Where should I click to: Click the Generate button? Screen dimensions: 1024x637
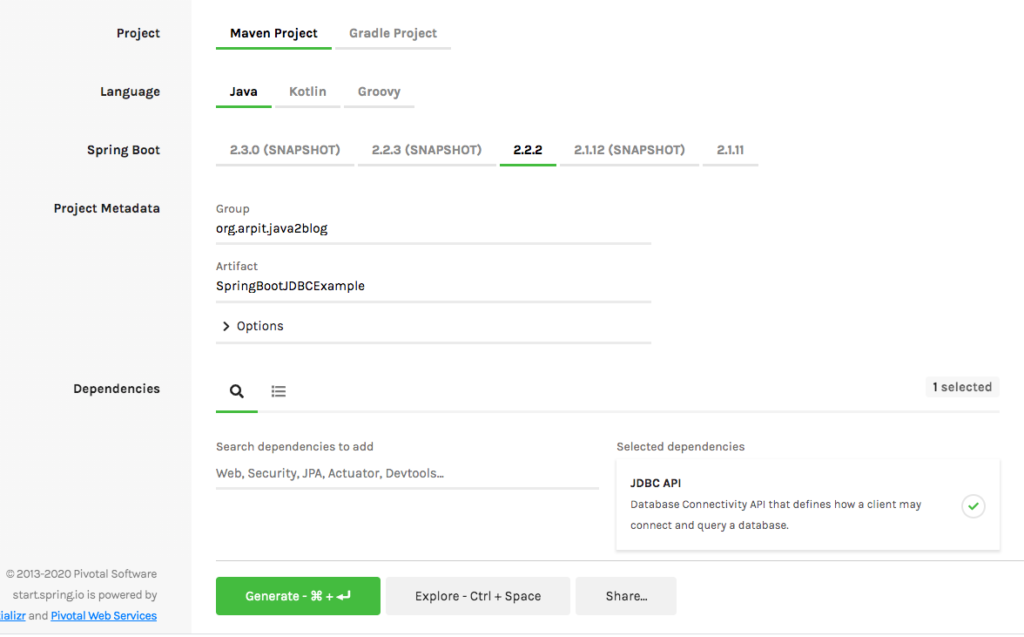(297, 595)
